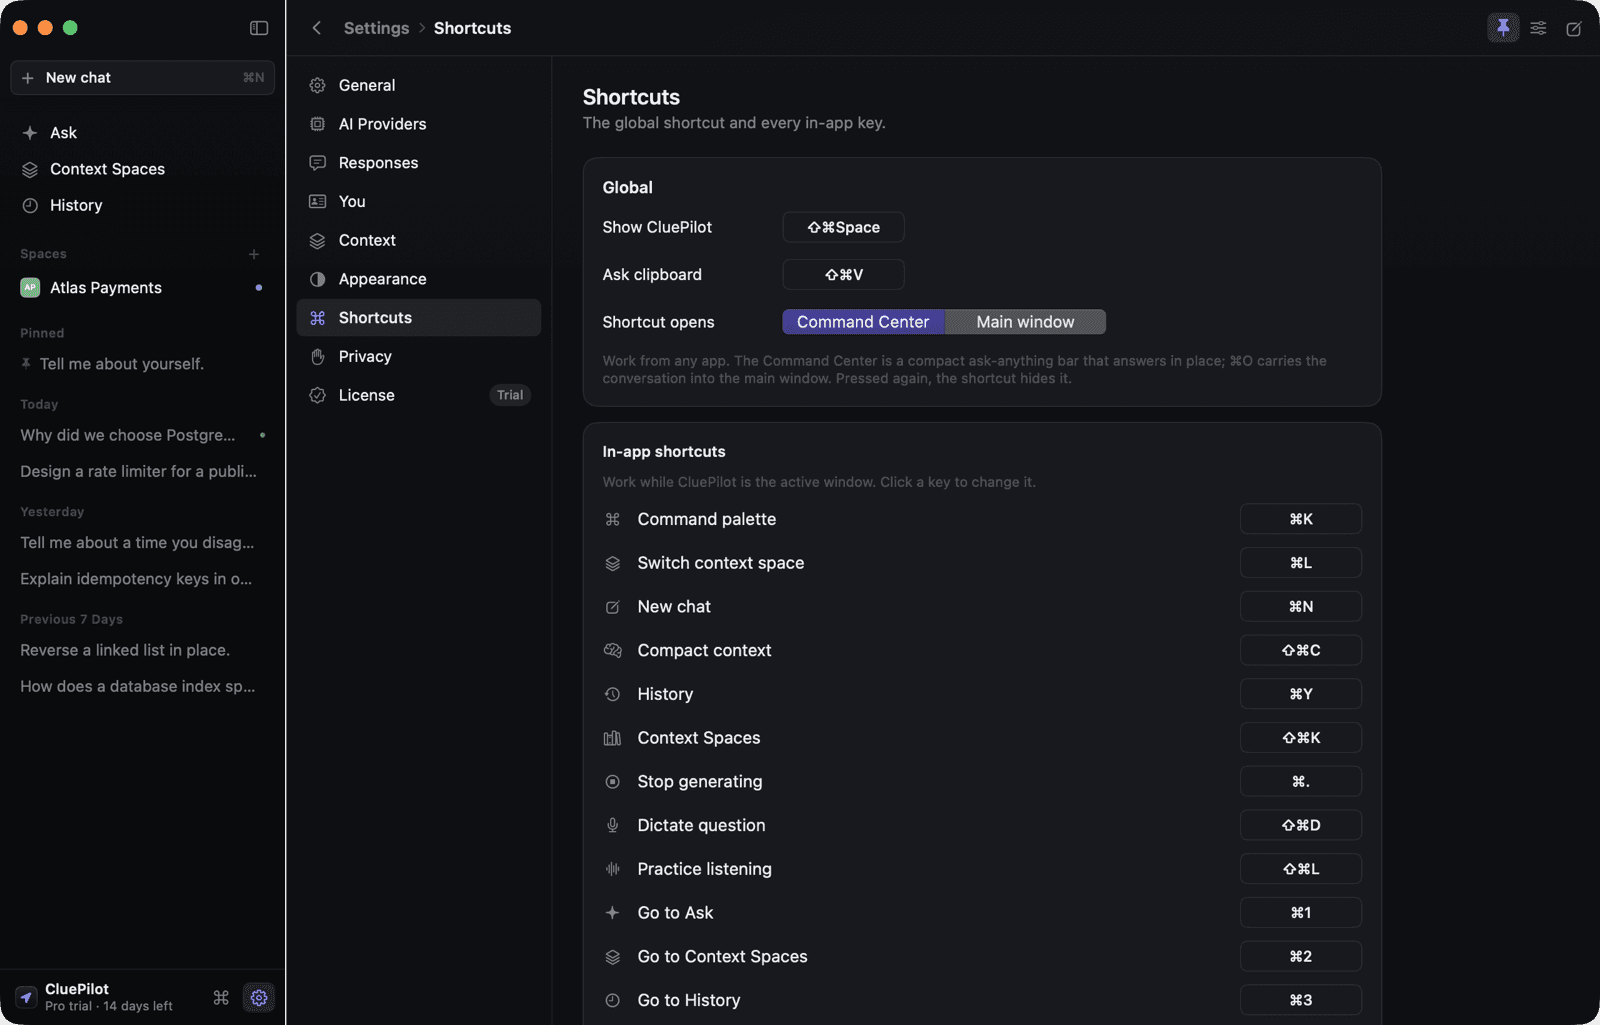1600x1025 pixels.
Task: Edit the Switch context space shortcut key
Action: pyautogui.click(x=1300, y=563)
